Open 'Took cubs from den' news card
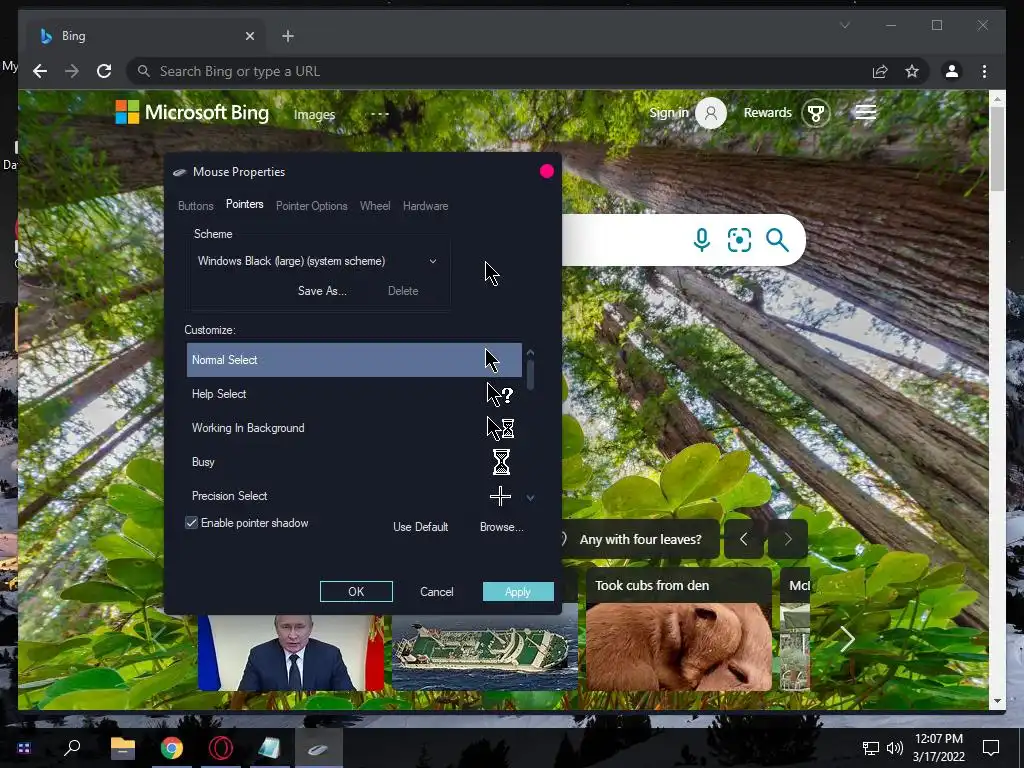Screen dimensions: 1024x768 point(679,628)
